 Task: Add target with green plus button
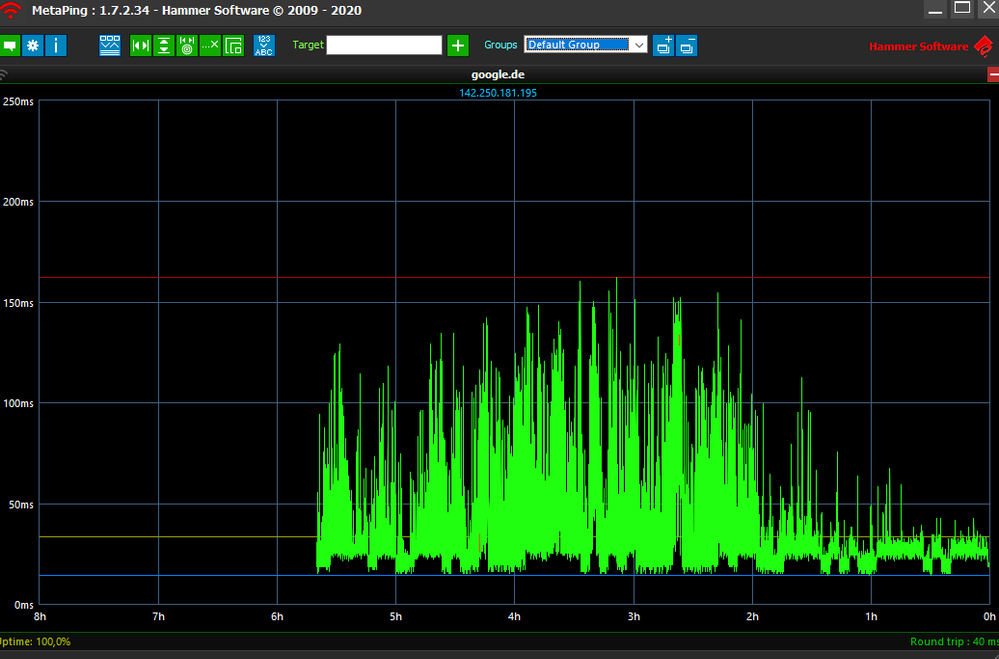tap(458, 46)
